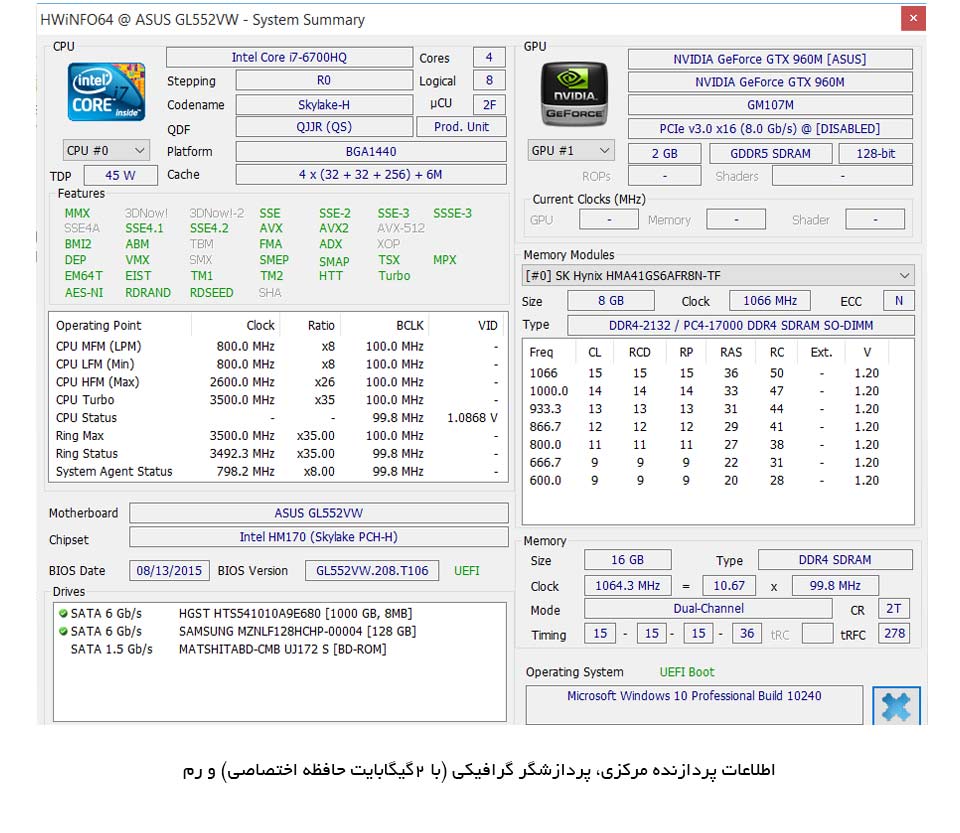
Task: Open the CPU #0 selector dropdown
Action: point(106,151)
